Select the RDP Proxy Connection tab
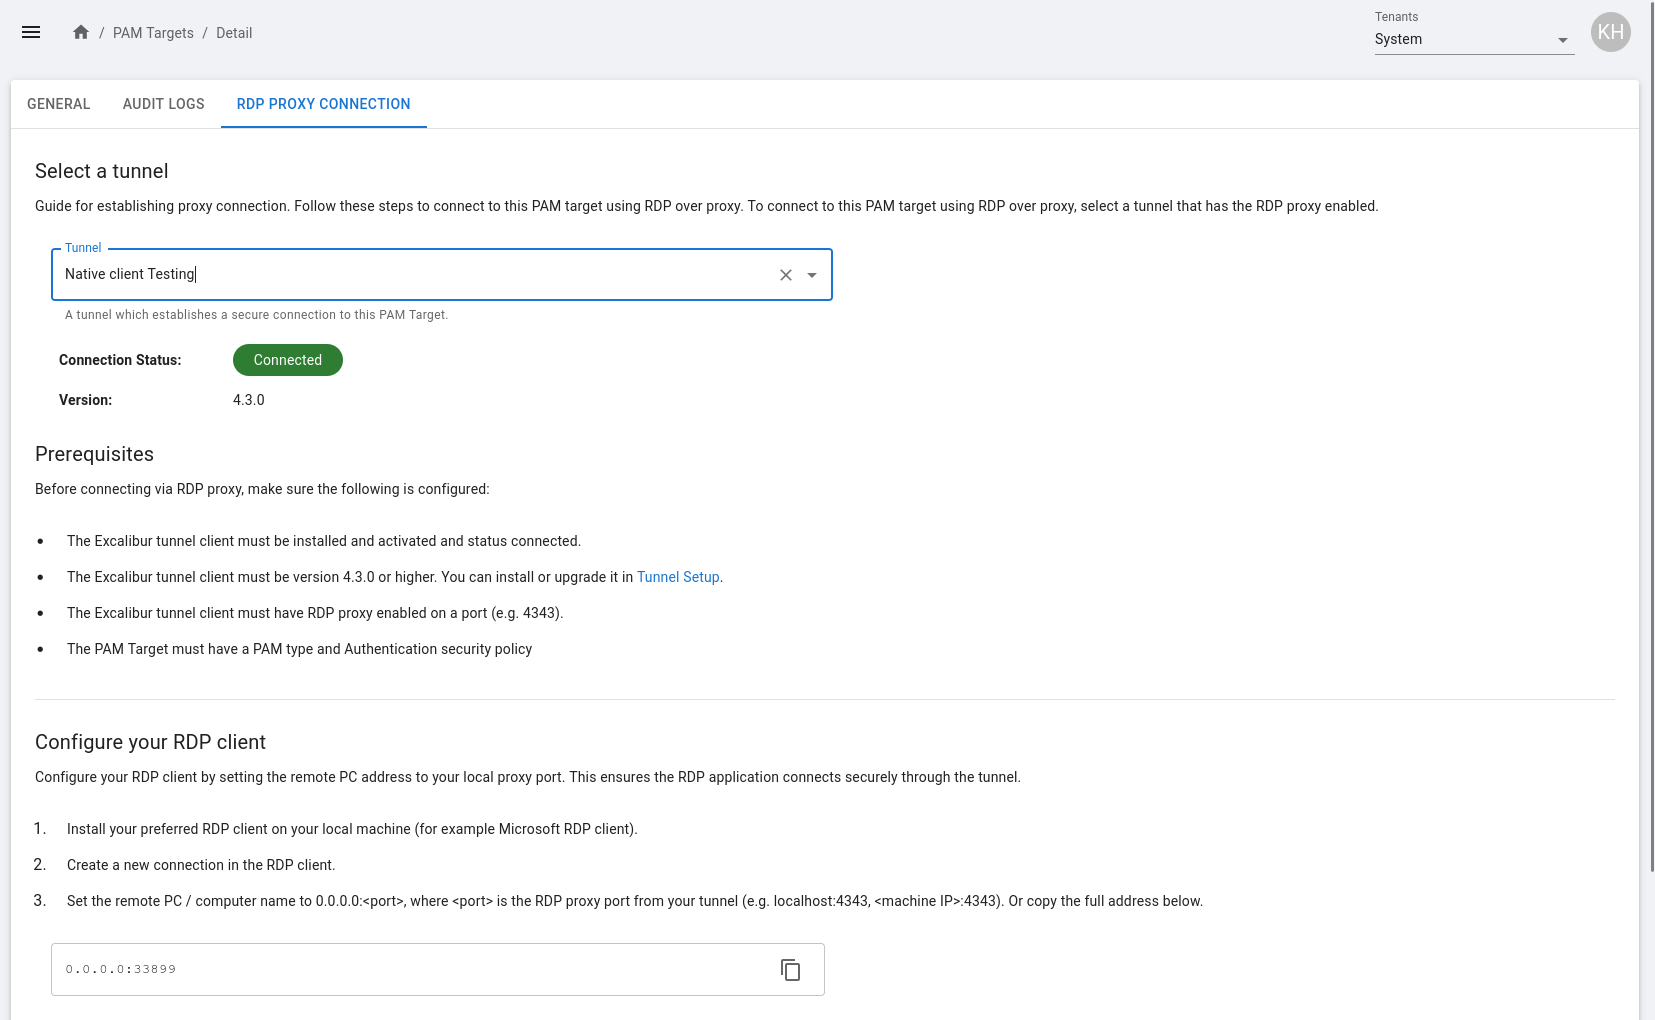Viewport: 1655px width, 1020px height. [x=323, y=104]
